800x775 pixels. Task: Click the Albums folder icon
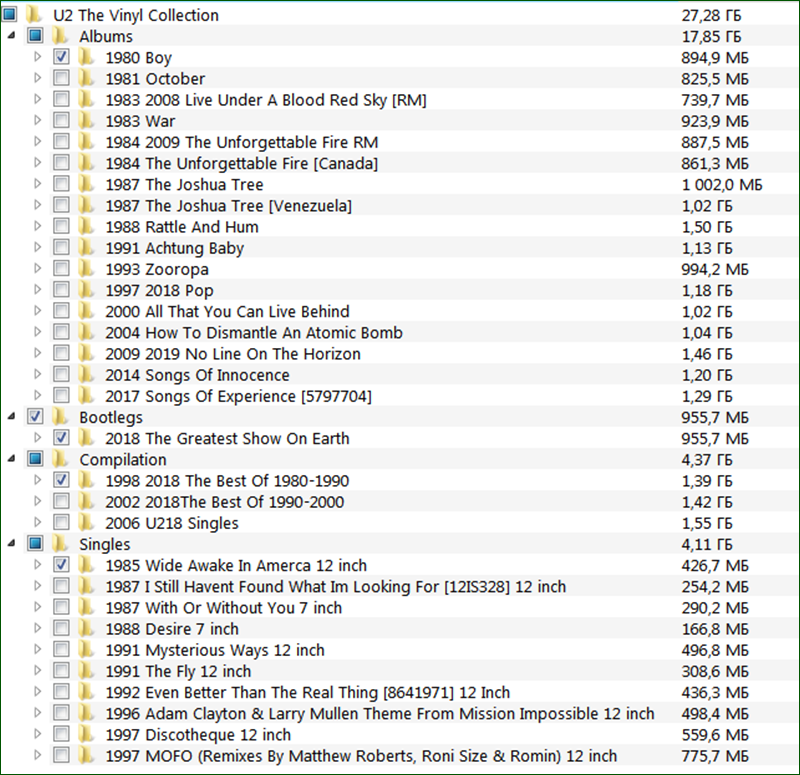click(60, 36)
